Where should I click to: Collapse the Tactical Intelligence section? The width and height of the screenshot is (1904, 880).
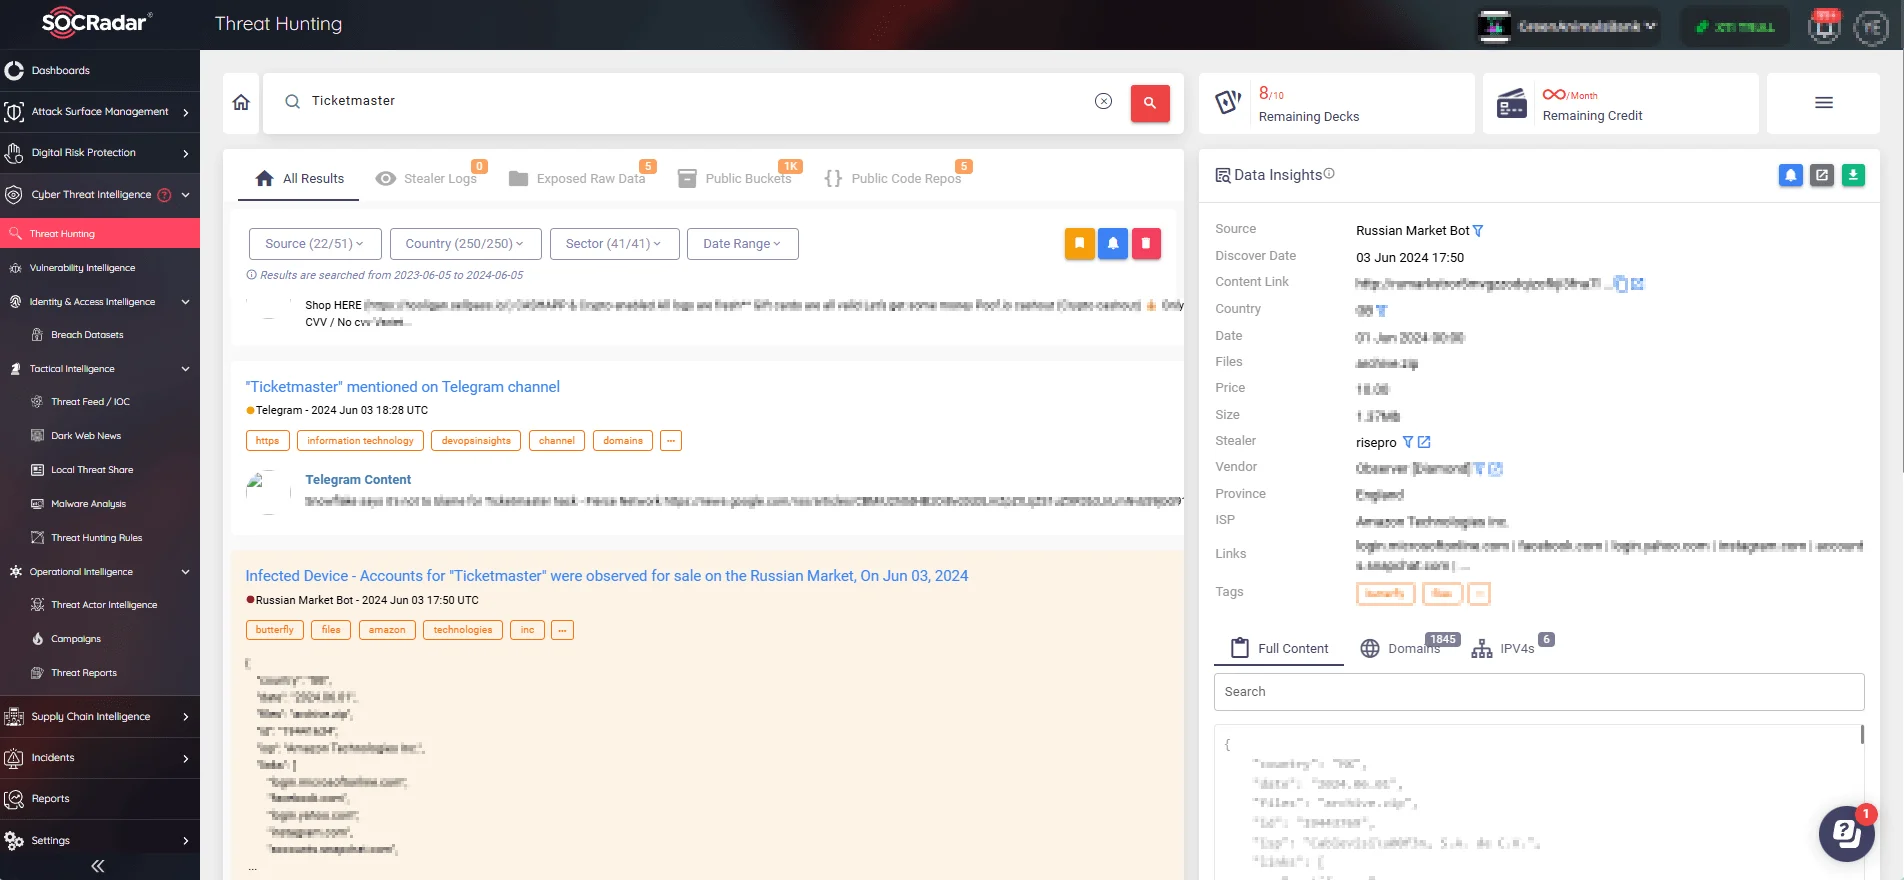pos(185,369)
